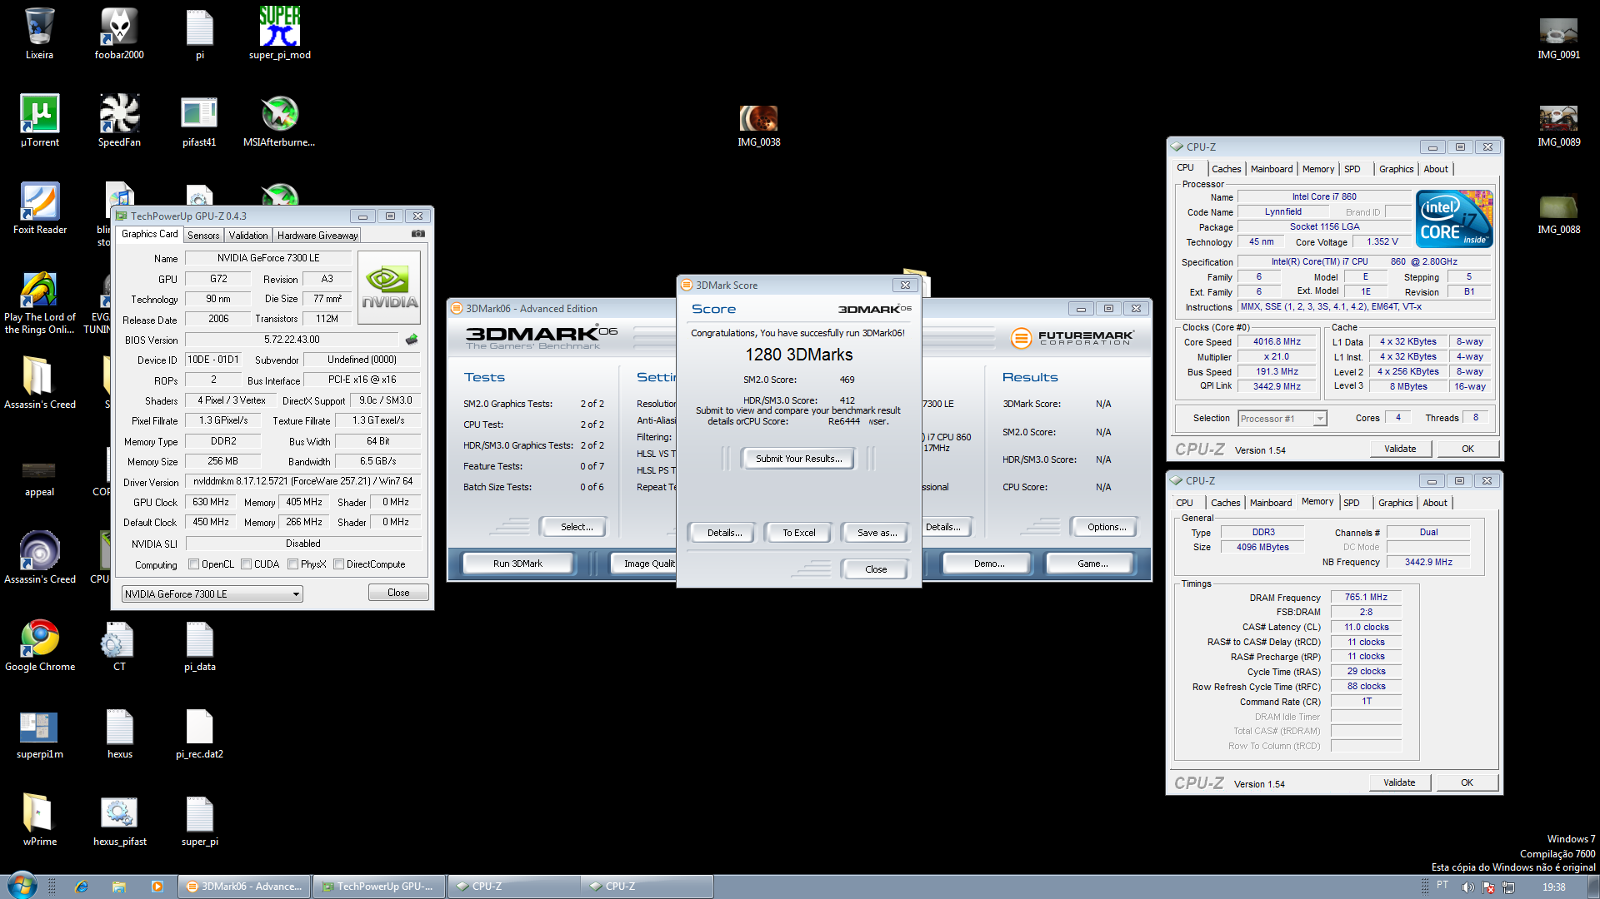The width and height of the screenshot is (1600, 899).
Task: Switch to the Sensors tab in GPU-Z
Action: click(203, 235)
